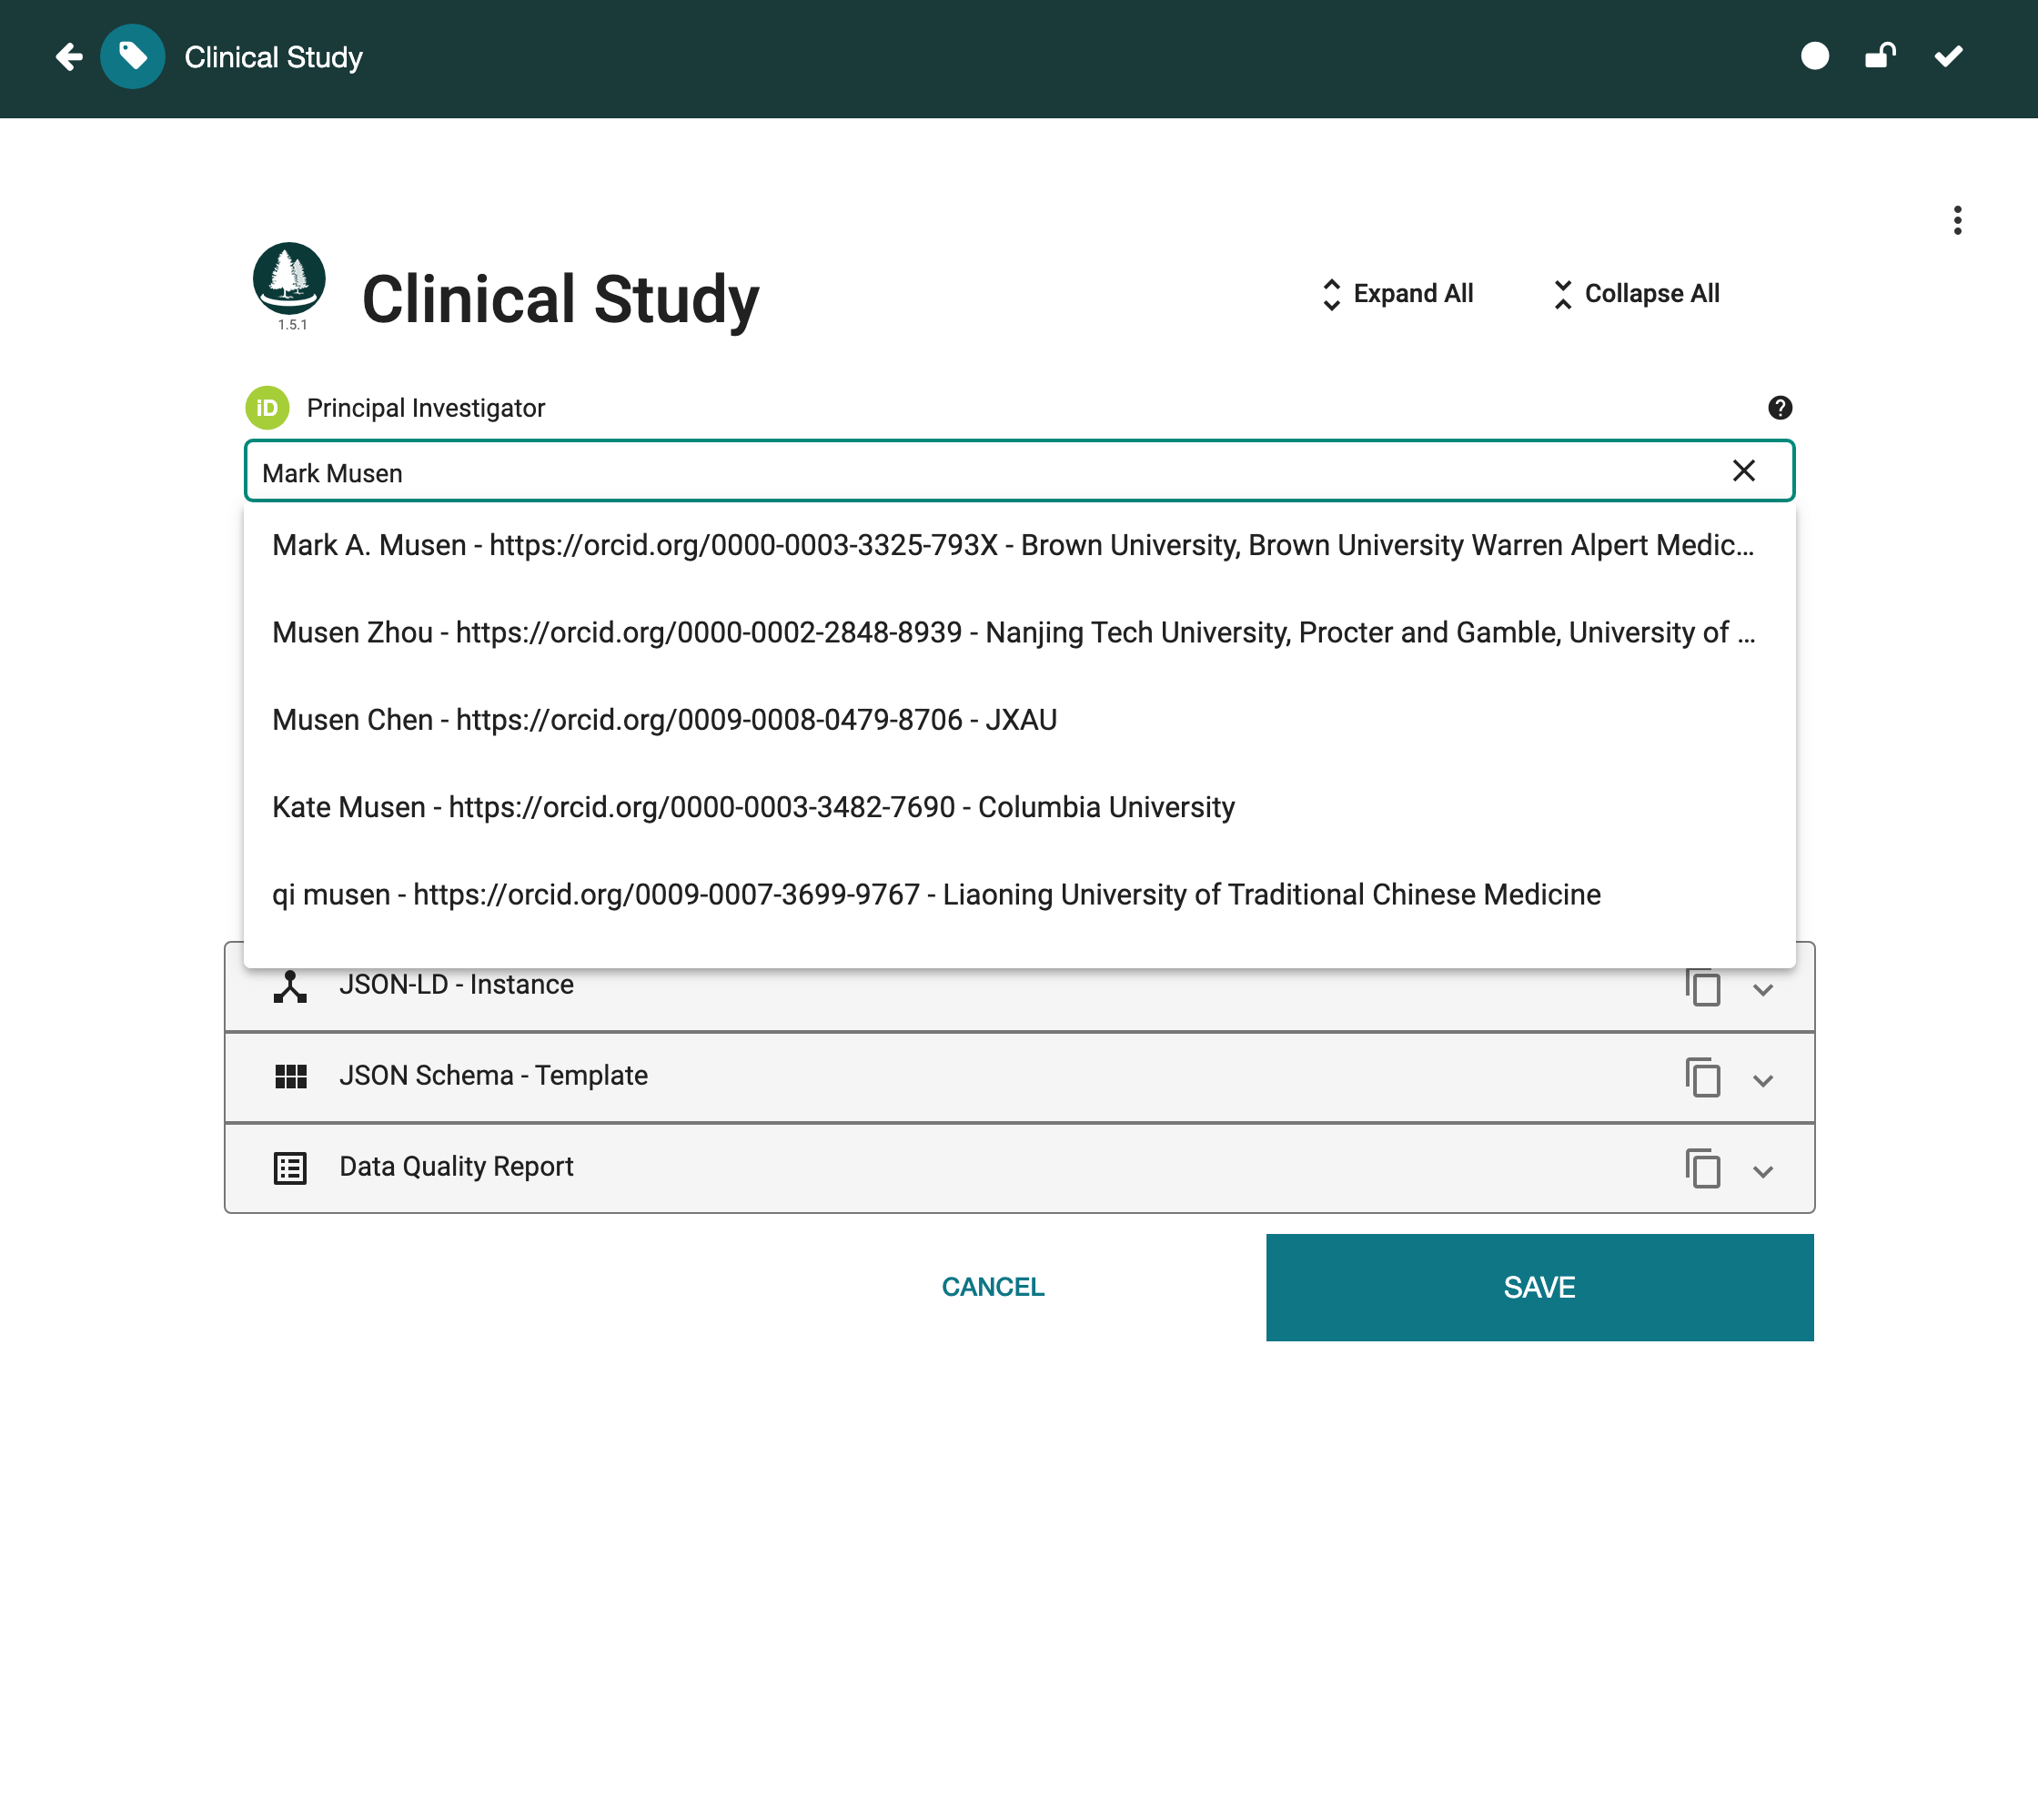Show help for Principal Investigator field

coord(1779,408)
